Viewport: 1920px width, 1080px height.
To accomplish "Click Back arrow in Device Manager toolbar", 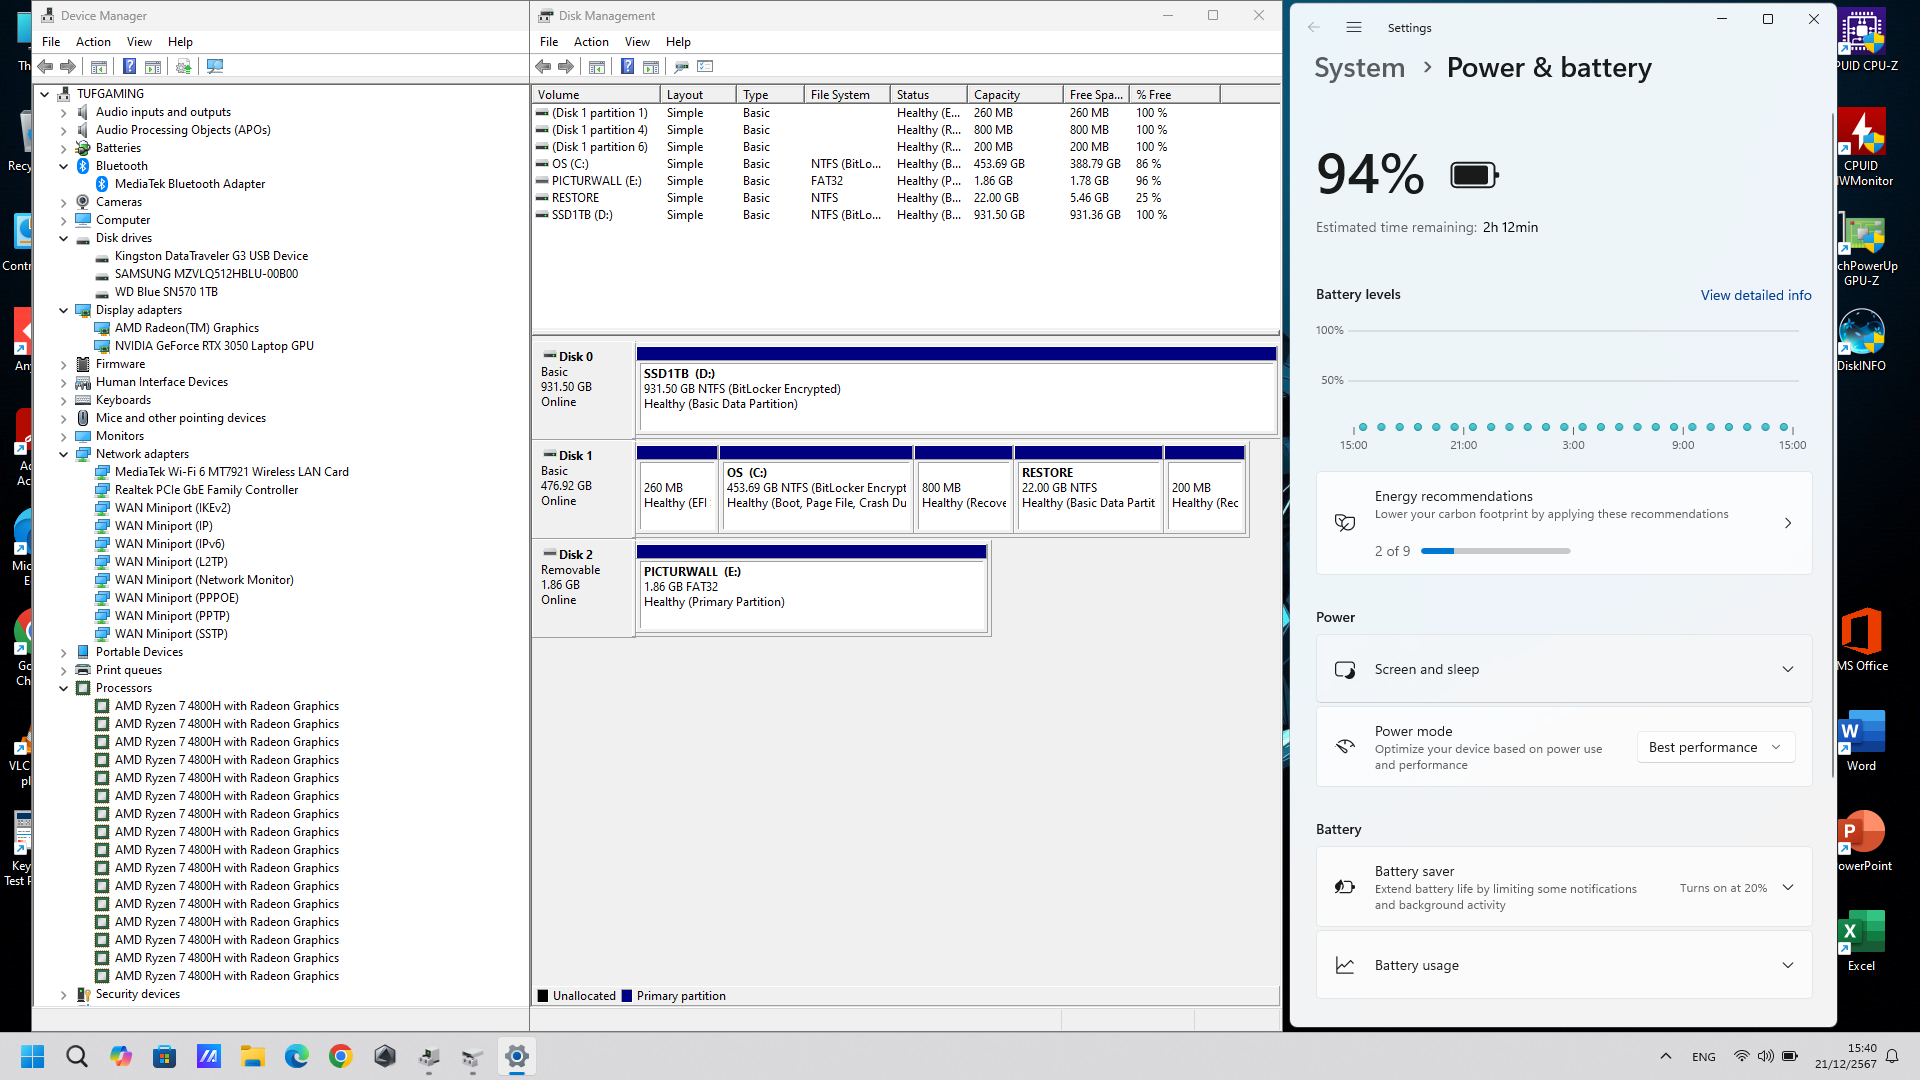I will coord(45,66).
